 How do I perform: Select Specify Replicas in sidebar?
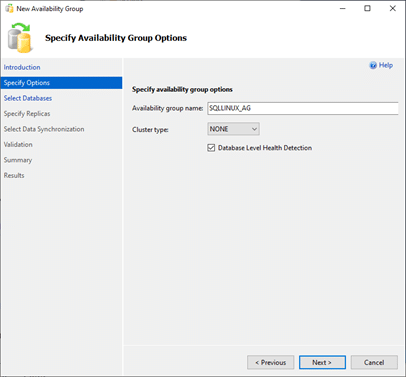(27, 114)
